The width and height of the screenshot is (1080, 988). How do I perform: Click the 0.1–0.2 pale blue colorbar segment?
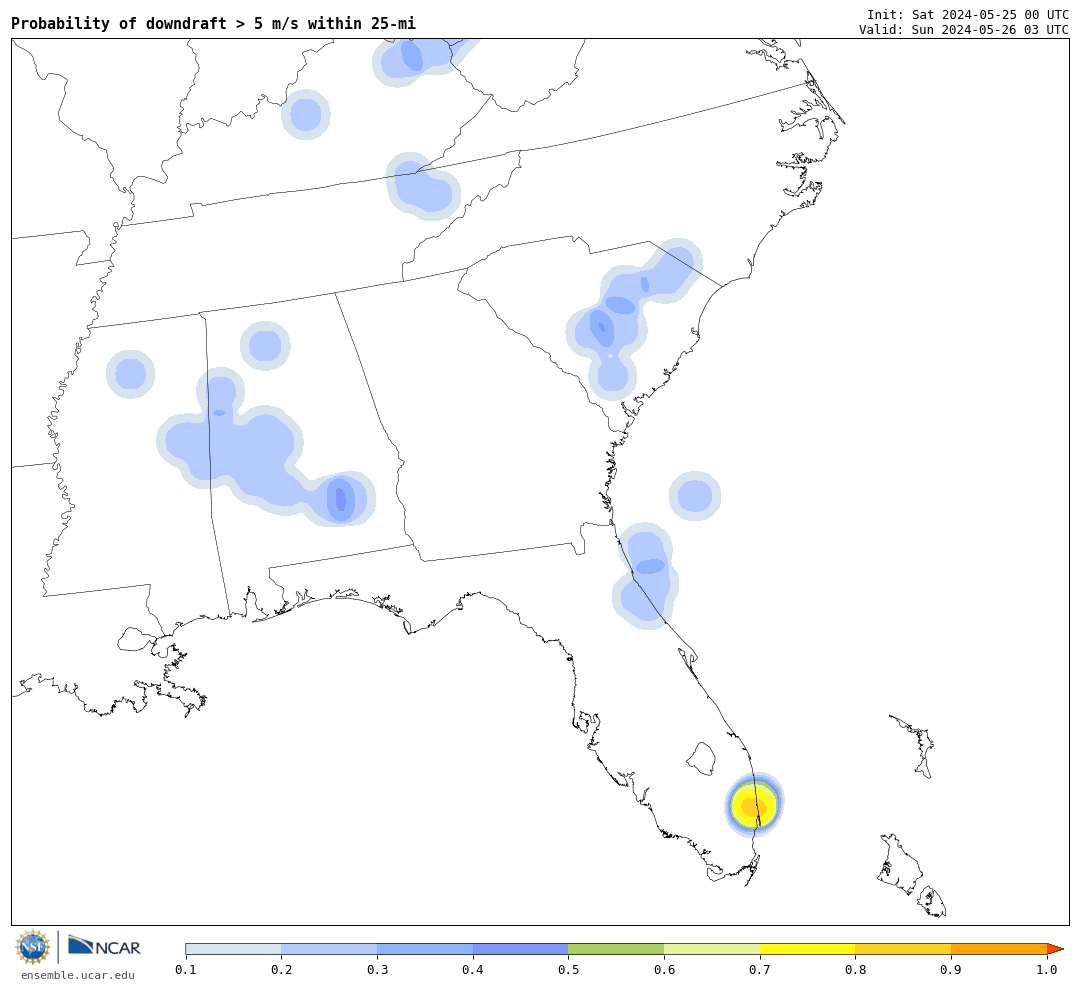point(233,949)
